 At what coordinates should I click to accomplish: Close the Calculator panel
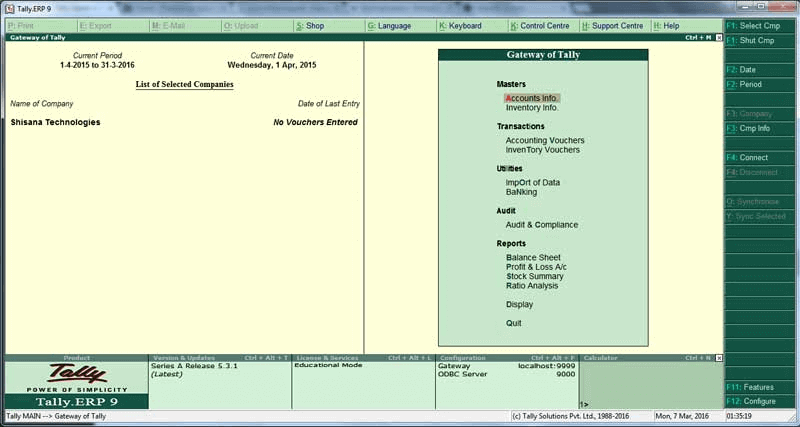[719, 358]
